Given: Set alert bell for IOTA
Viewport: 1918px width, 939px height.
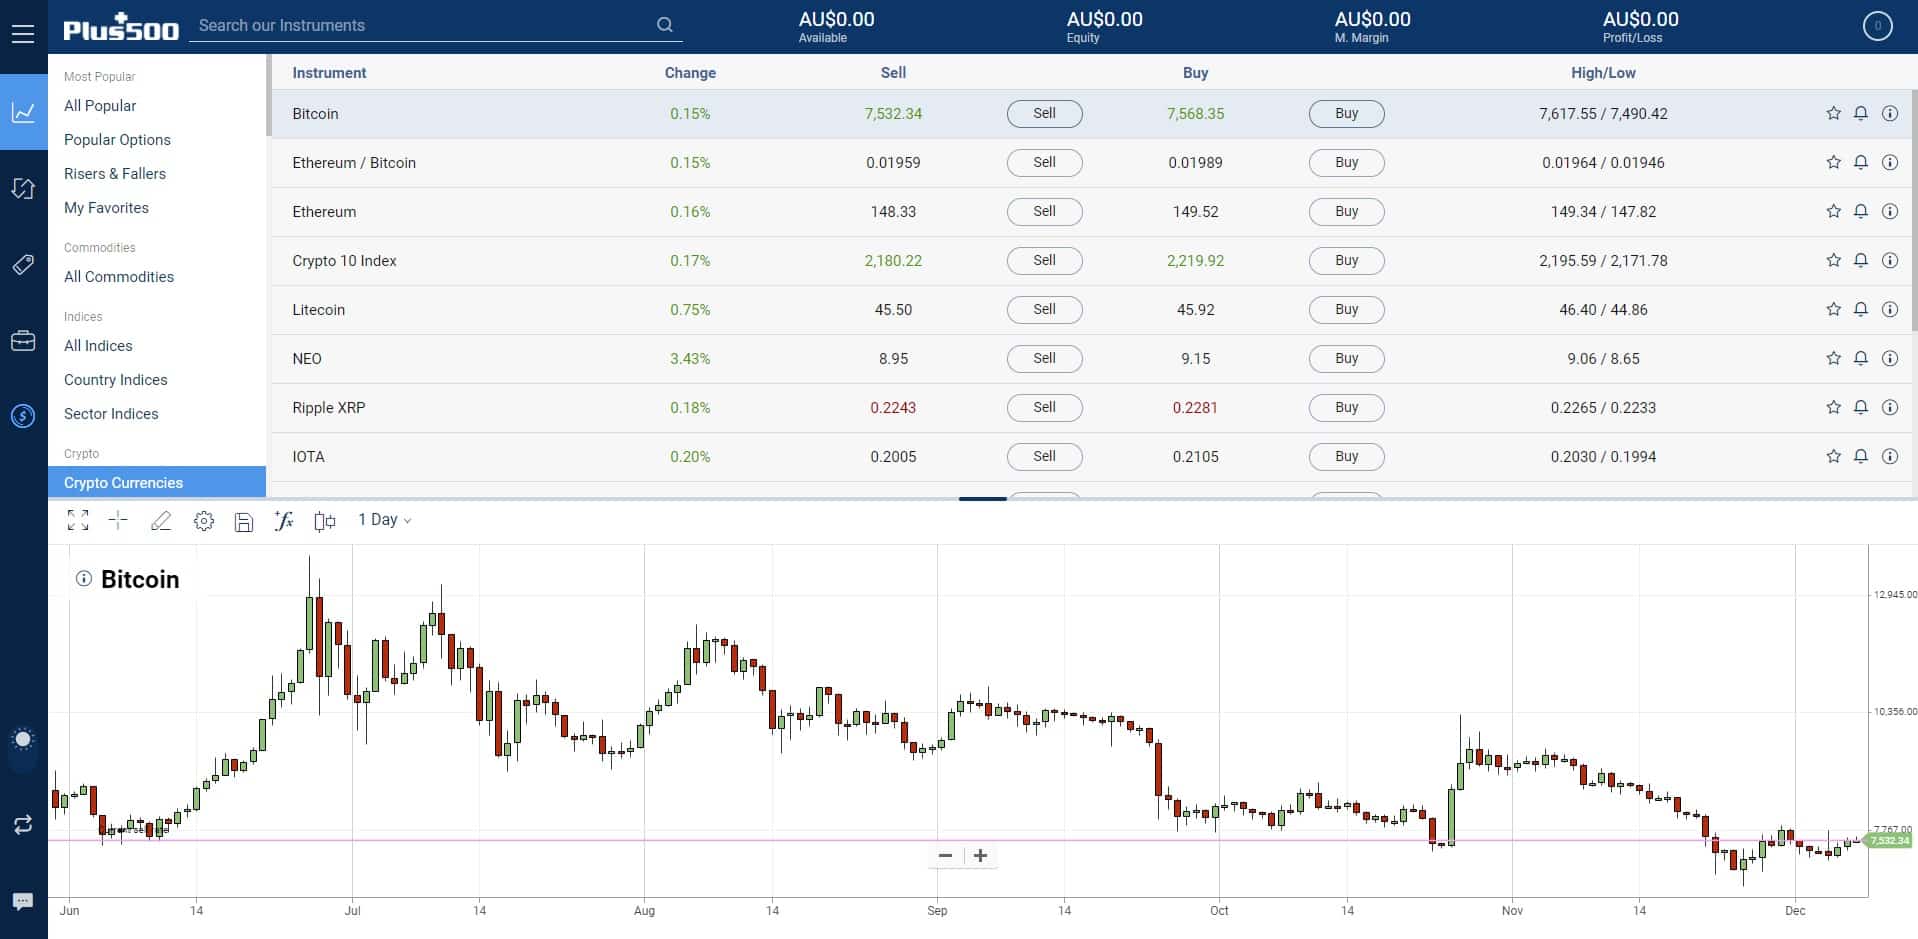Looking at the screenshot, I should click(1861, 456).
